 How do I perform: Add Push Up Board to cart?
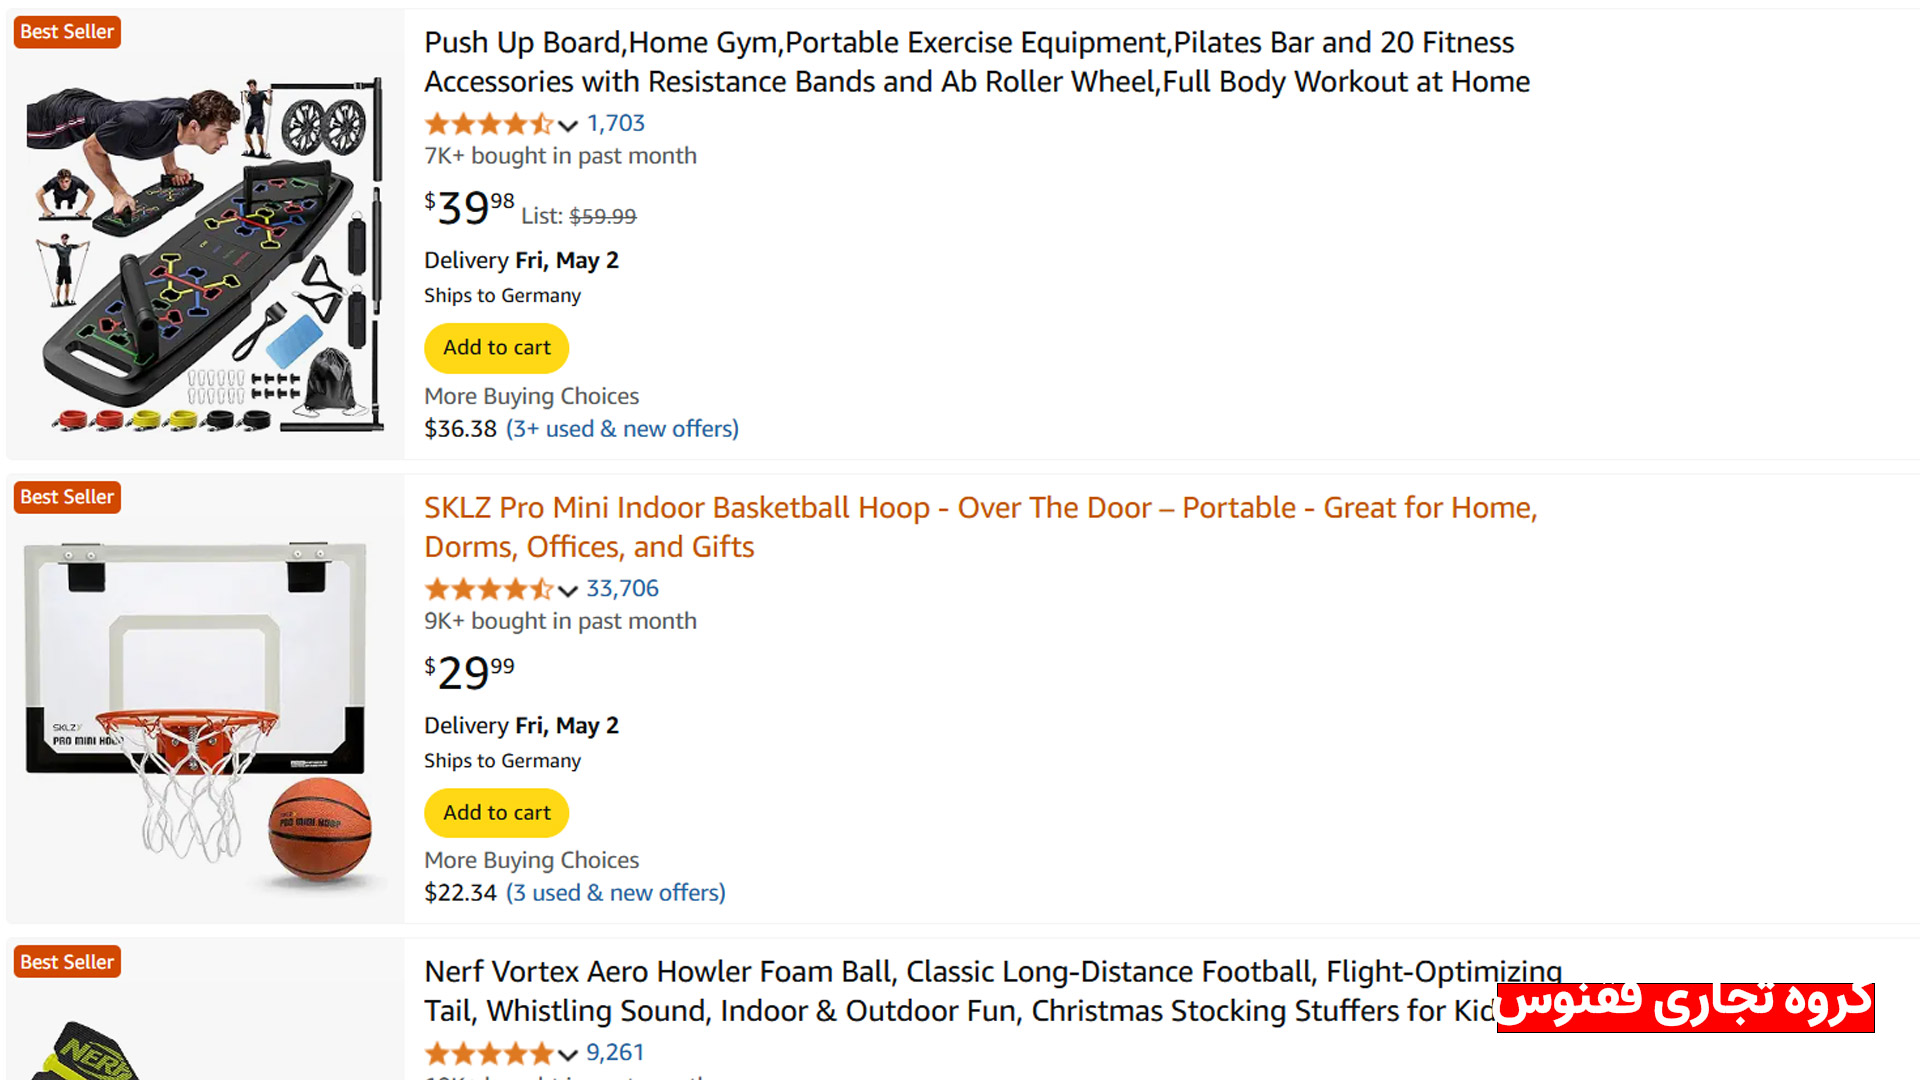[497, 348]
